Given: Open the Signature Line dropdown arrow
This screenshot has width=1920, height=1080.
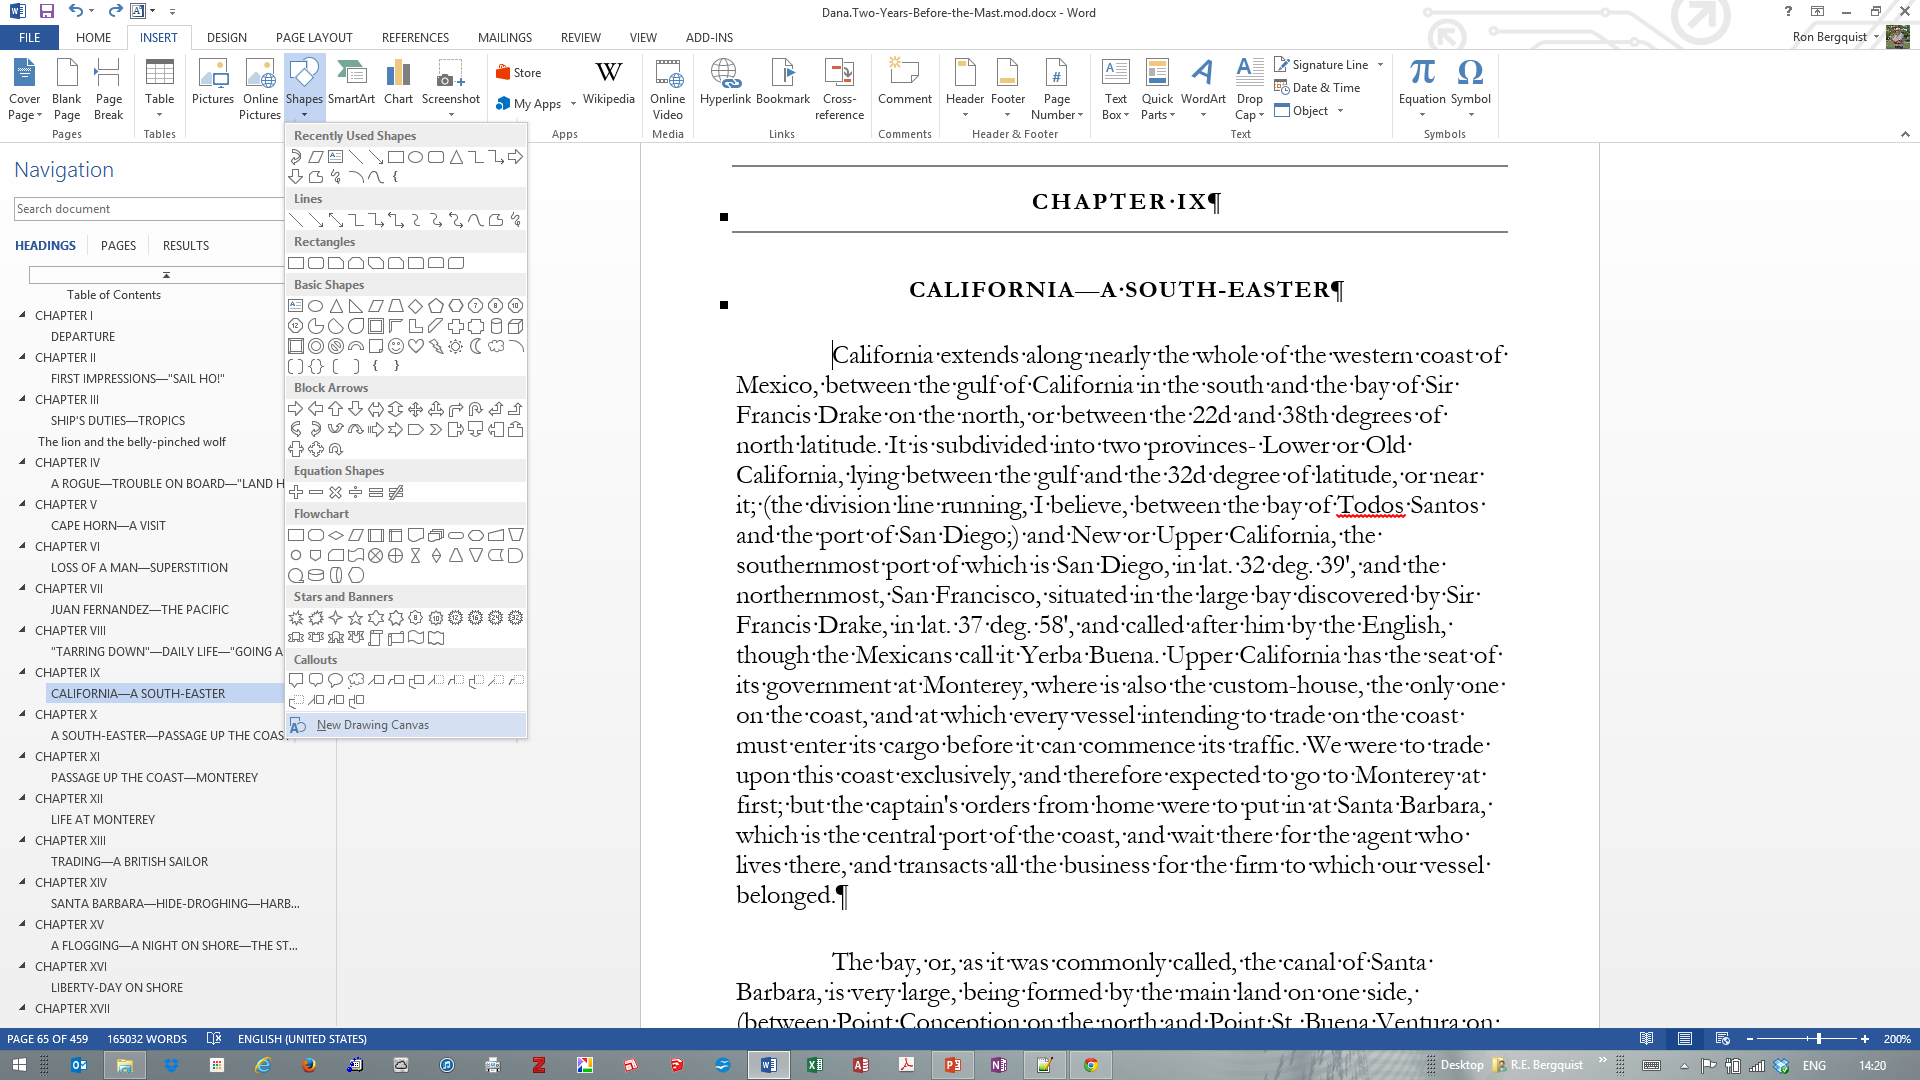Looking at the screenshot, I should point(1381,65).
